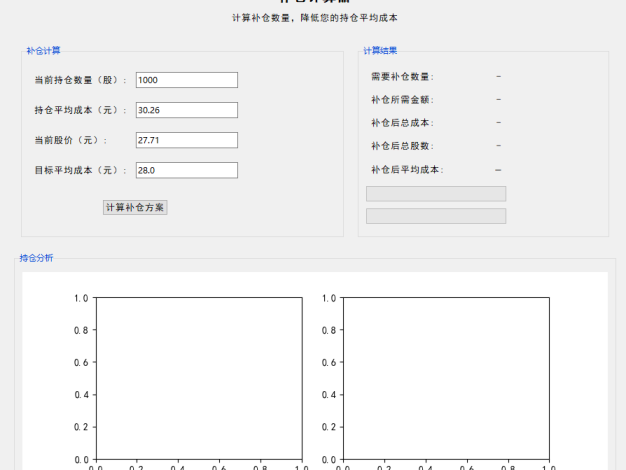Click the 补仓后总股数 result label
This screenshot has height=470, width=626.
pyautogui.click(x=402, y=146)
